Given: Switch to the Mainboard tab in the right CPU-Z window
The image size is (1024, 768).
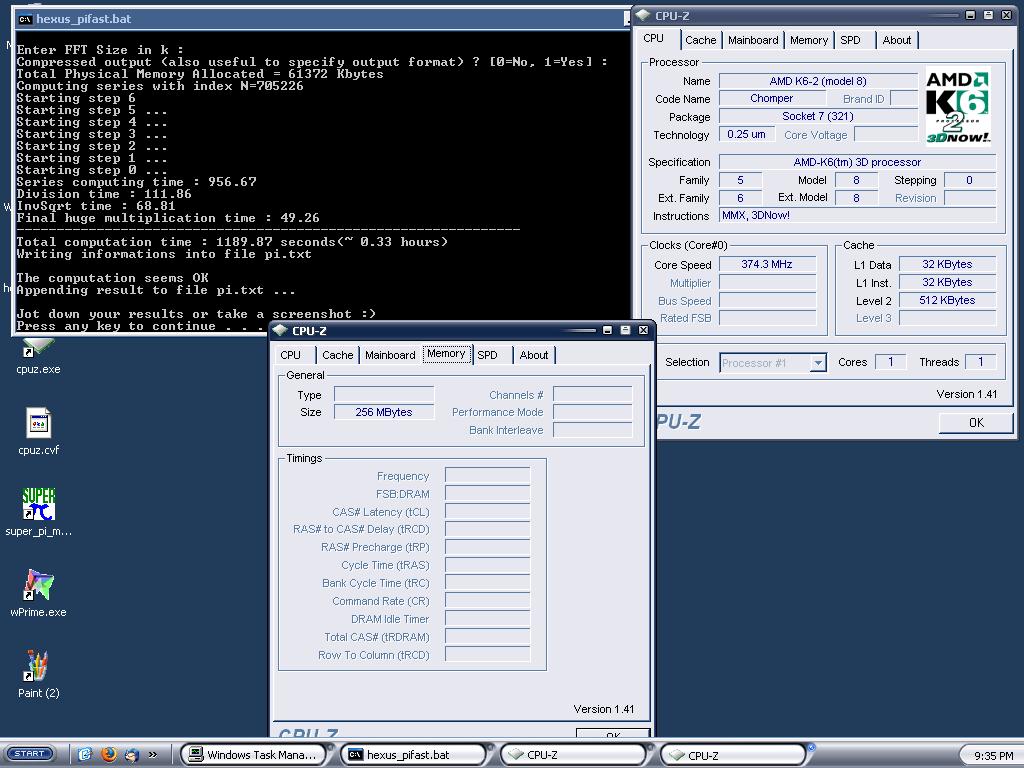Looking at the screenshot, I should click(x=753, y=40).
